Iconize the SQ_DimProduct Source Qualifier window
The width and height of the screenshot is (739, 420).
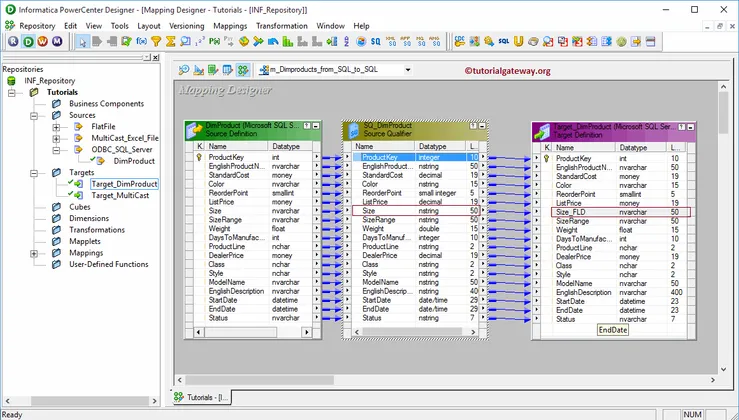click(x=482, y=126)
